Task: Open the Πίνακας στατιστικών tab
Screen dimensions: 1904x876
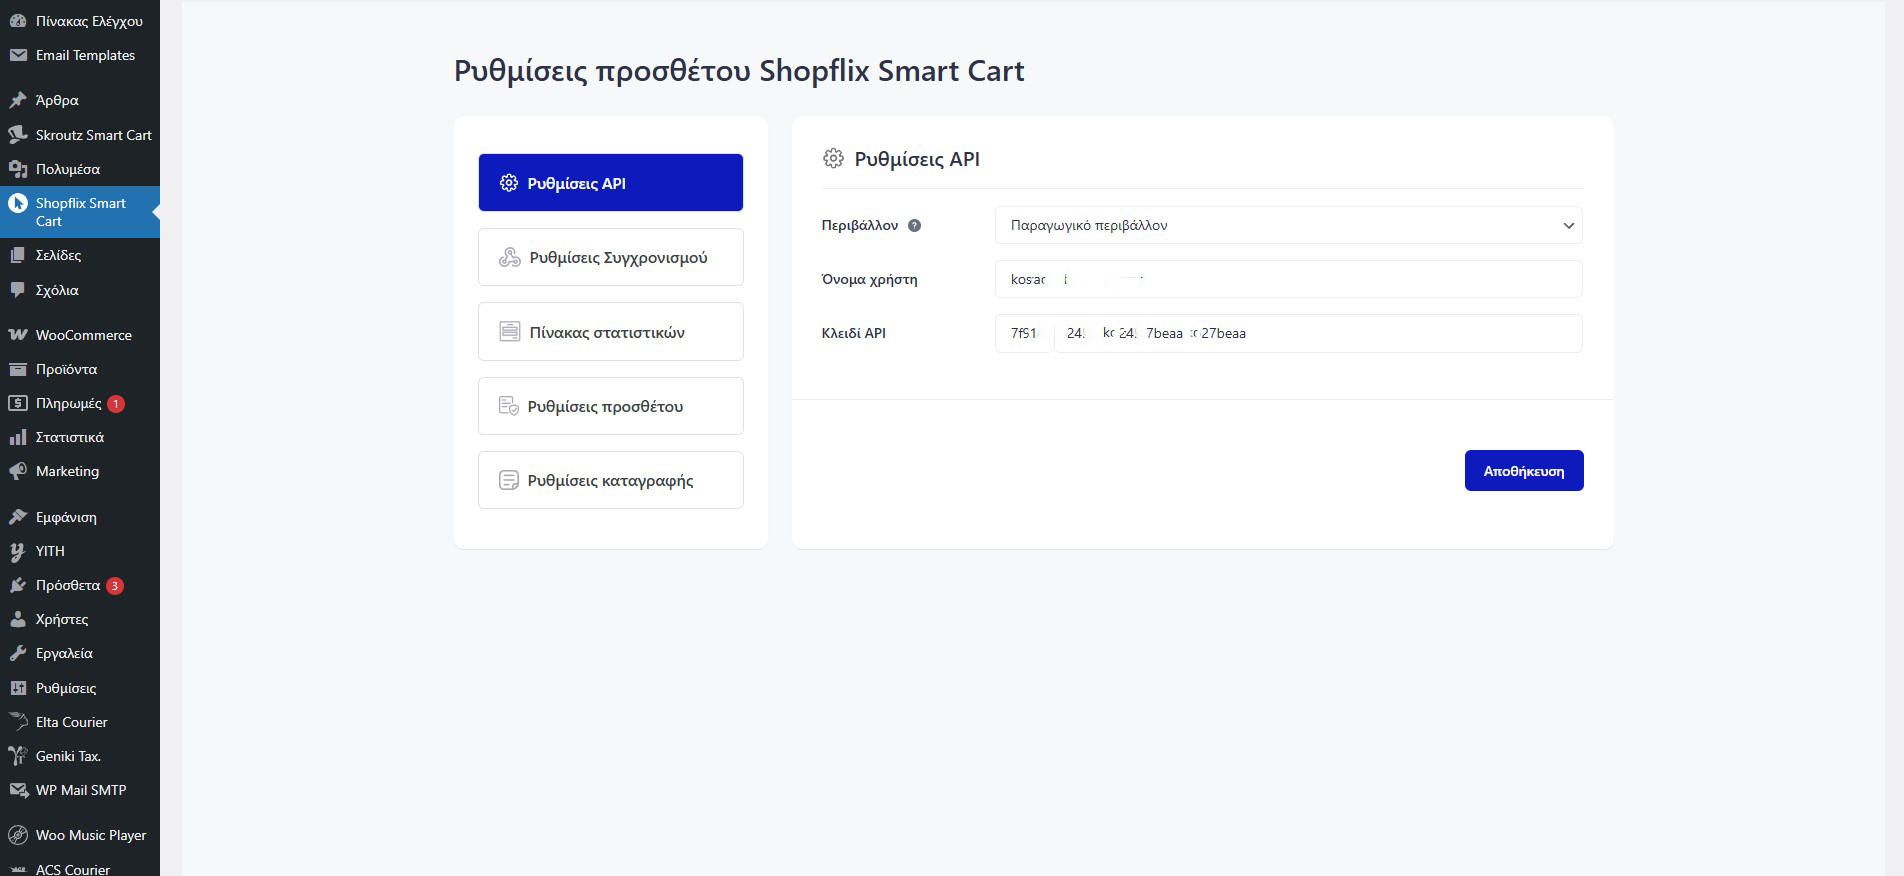Action: coord(610,332)
